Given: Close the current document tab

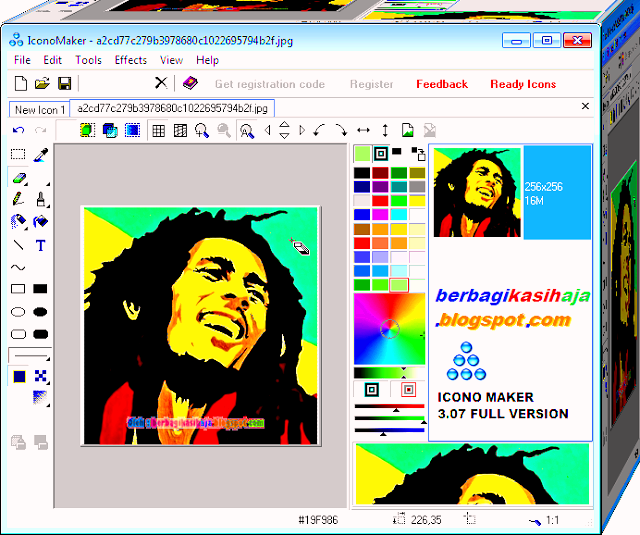Looking at the screenshot, I should pyautogui.click(x=585, y=106).
